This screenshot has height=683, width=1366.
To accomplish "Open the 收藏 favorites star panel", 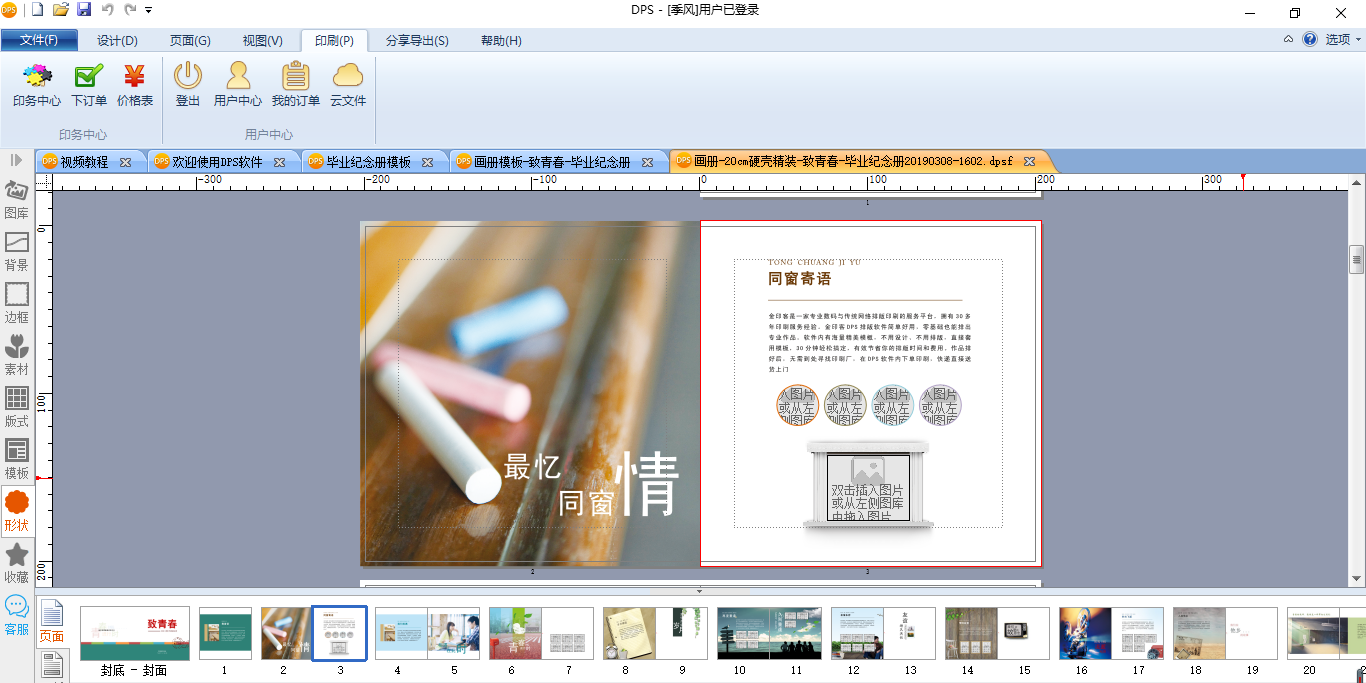I will pos(17,564).
